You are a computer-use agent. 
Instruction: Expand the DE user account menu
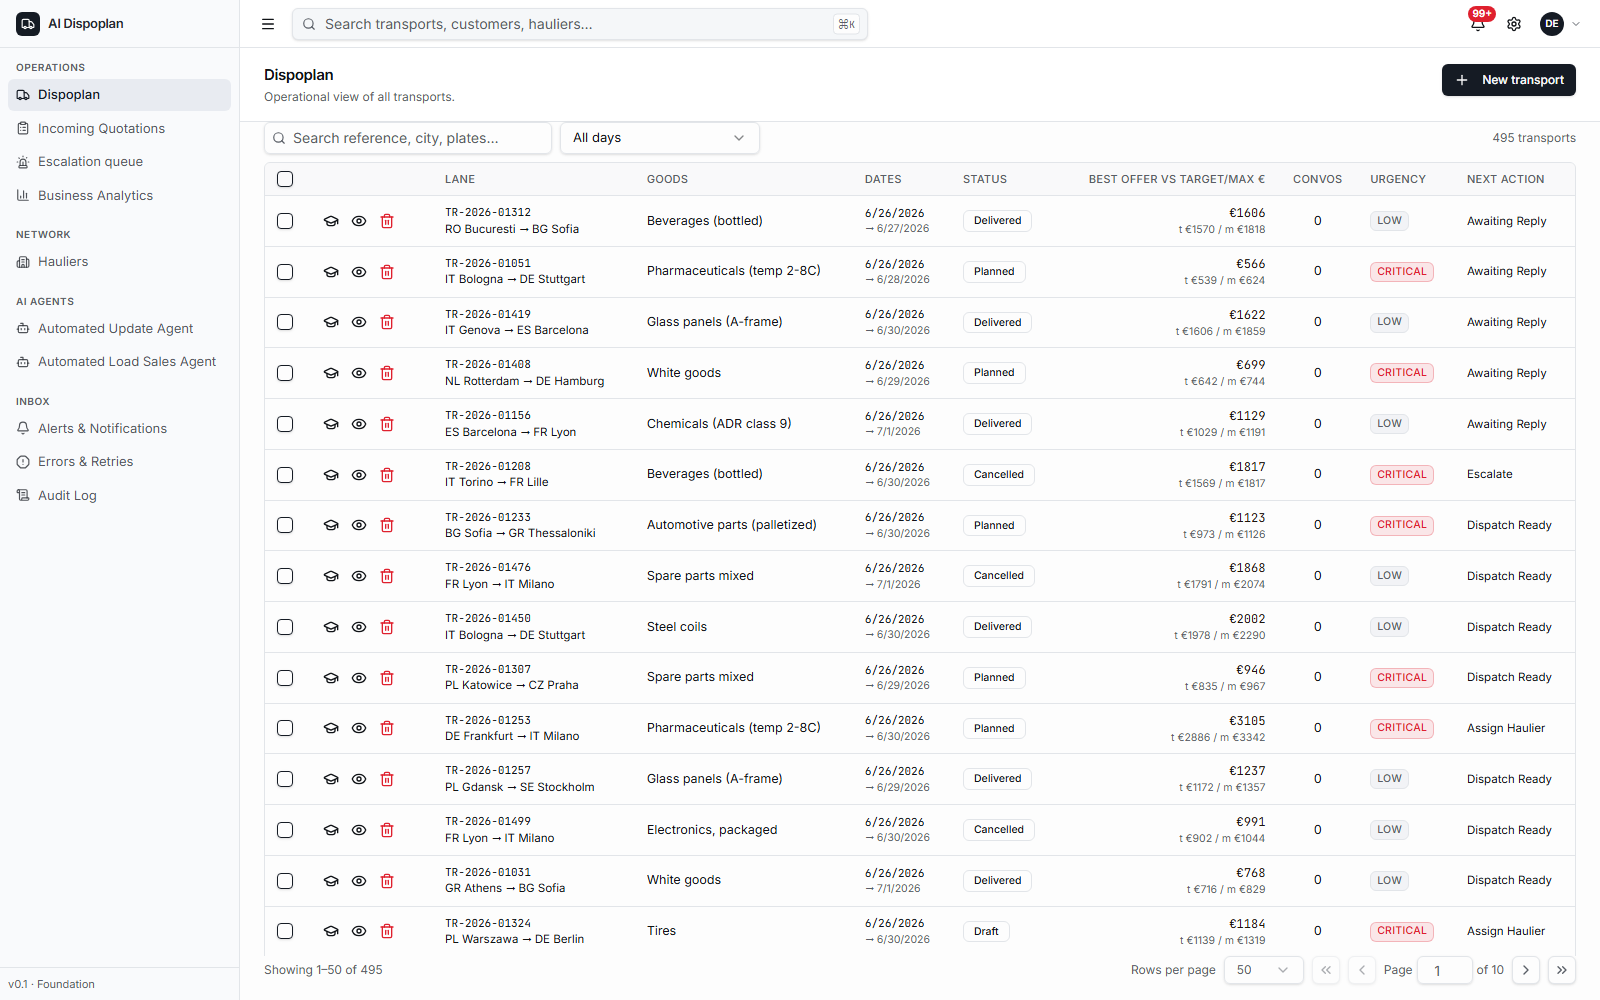coord(1561,24)
